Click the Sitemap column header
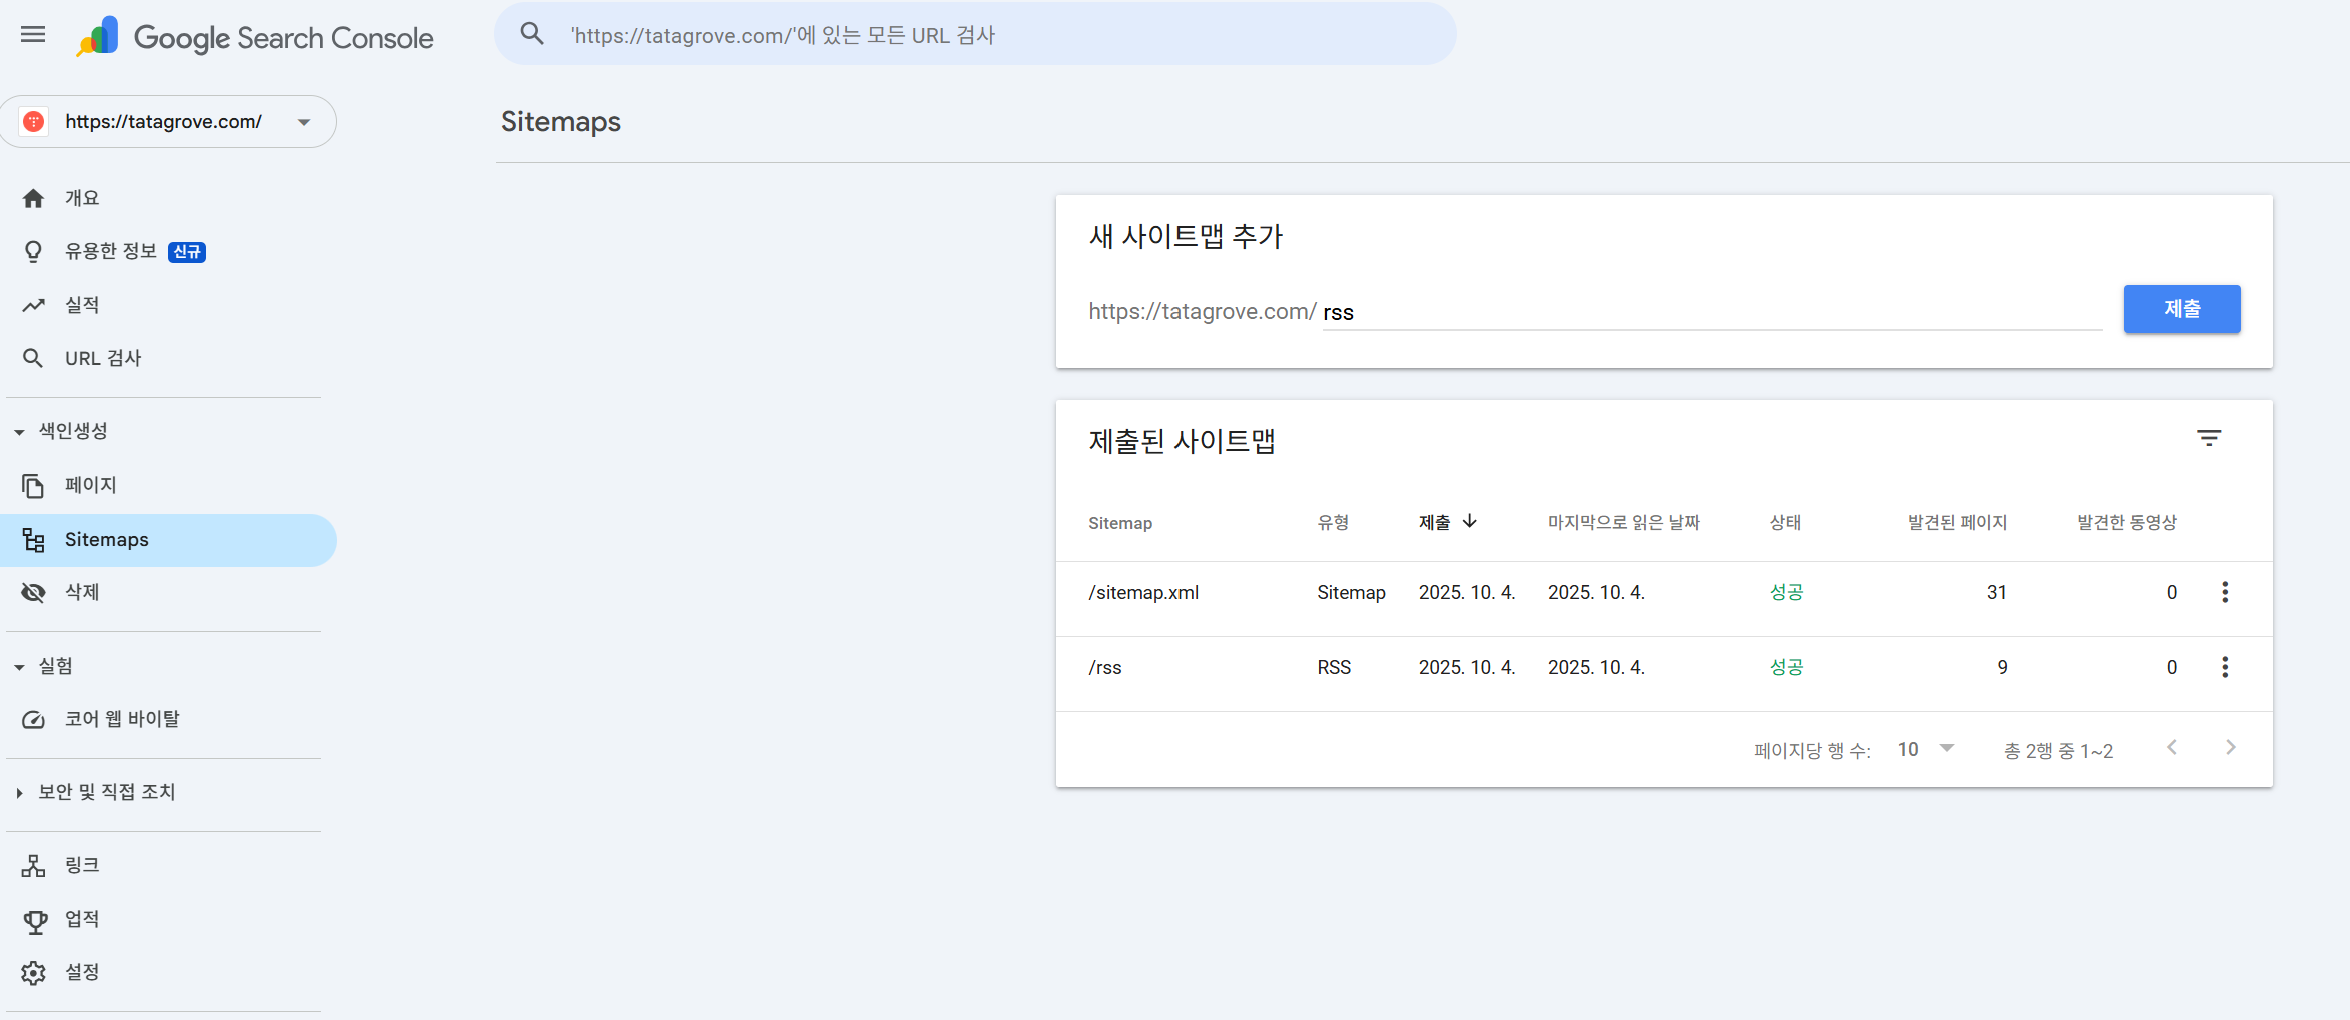Screen dimensions: 2350x1020 click(x=1119, y=523)
